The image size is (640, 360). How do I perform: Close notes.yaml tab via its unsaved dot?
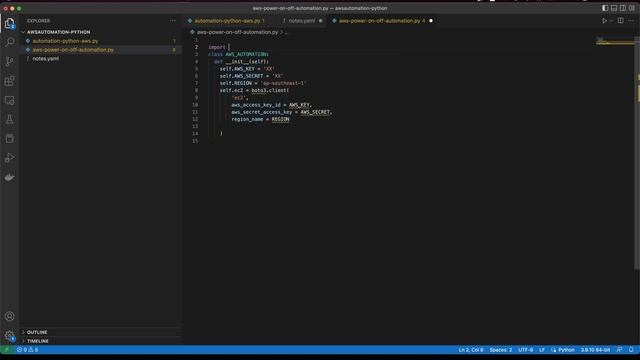[320, 21]
